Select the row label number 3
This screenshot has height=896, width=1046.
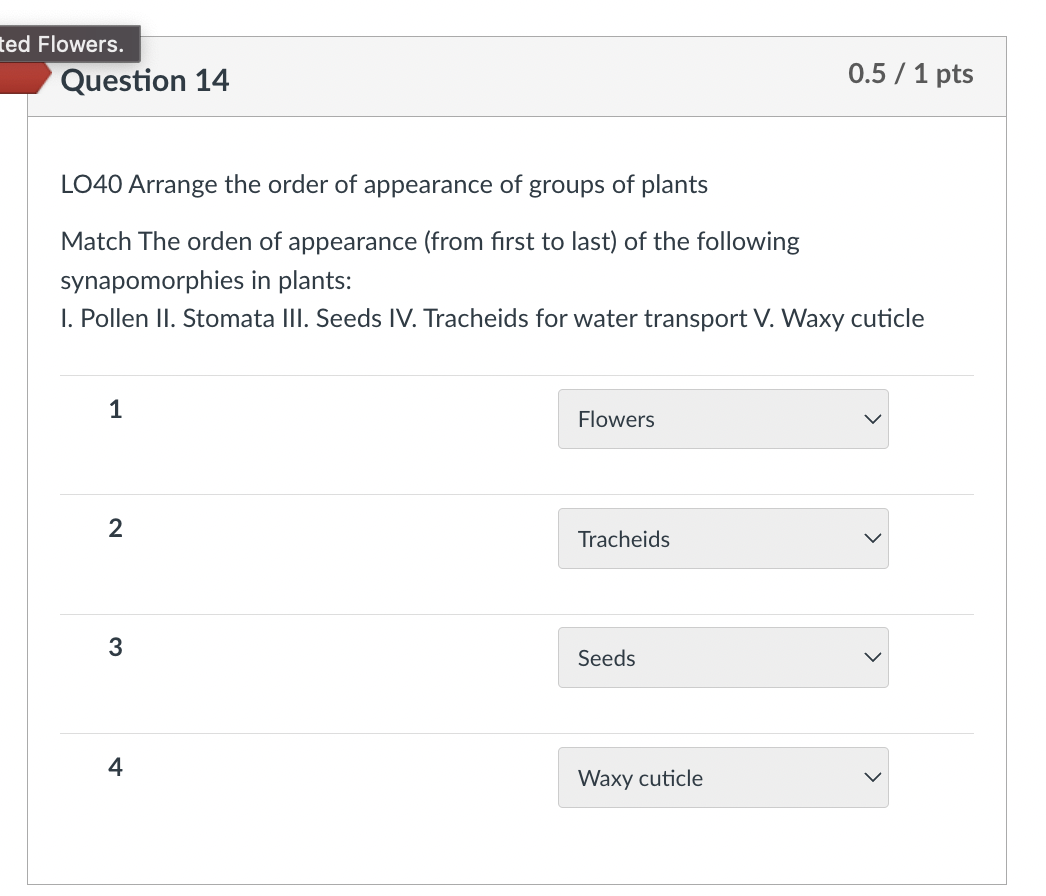point(115,648)
